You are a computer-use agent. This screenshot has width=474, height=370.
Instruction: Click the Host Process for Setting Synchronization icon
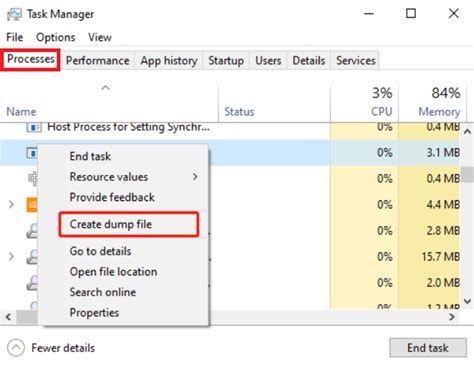pos(34,127)
